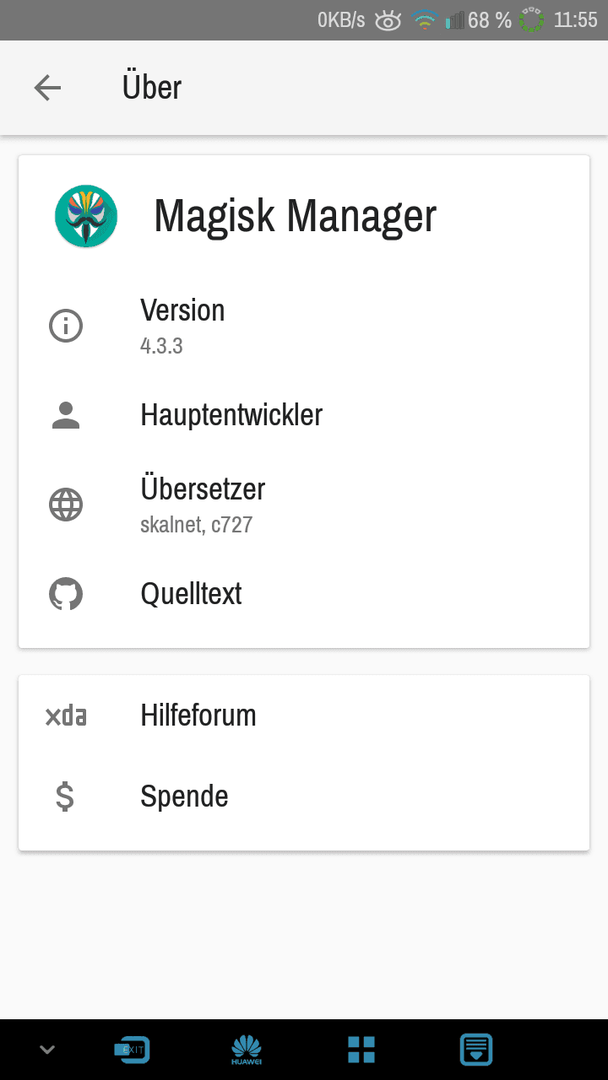608x1080 pixels.
Task: Open the GitHub icon for Quelltext
Action: coord(66,594)
